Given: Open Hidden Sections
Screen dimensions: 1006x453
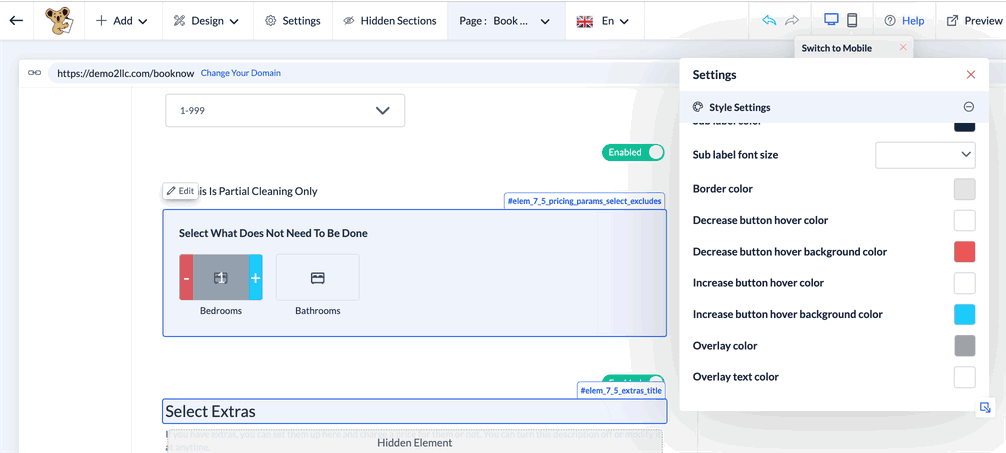Looking at the screenshot, I should pos(389,20).
